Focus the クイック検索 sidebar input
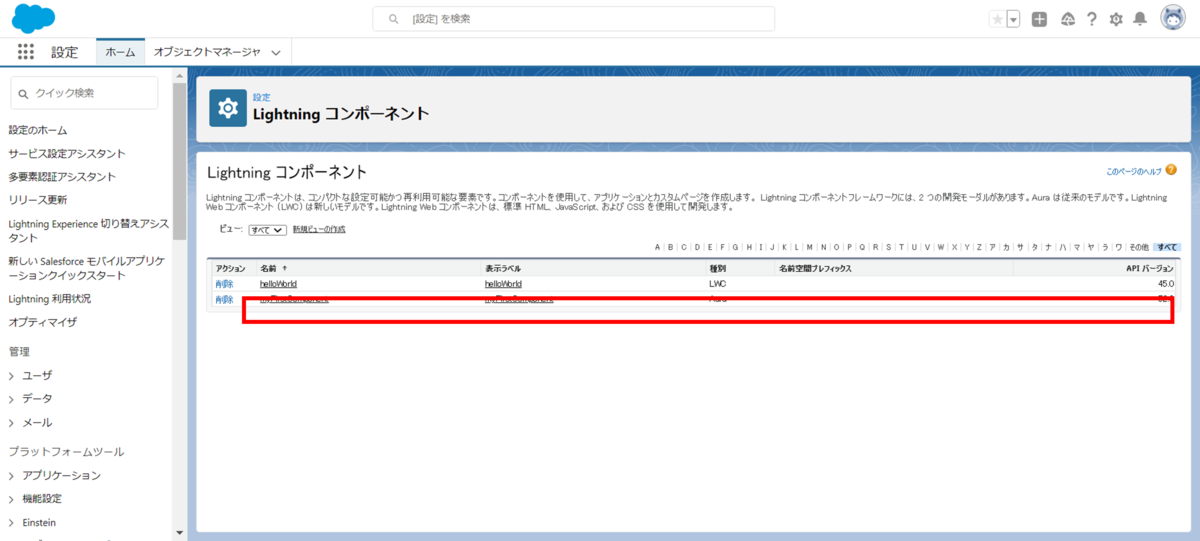This screenshot has height=541, width=1200. [84, 93]
